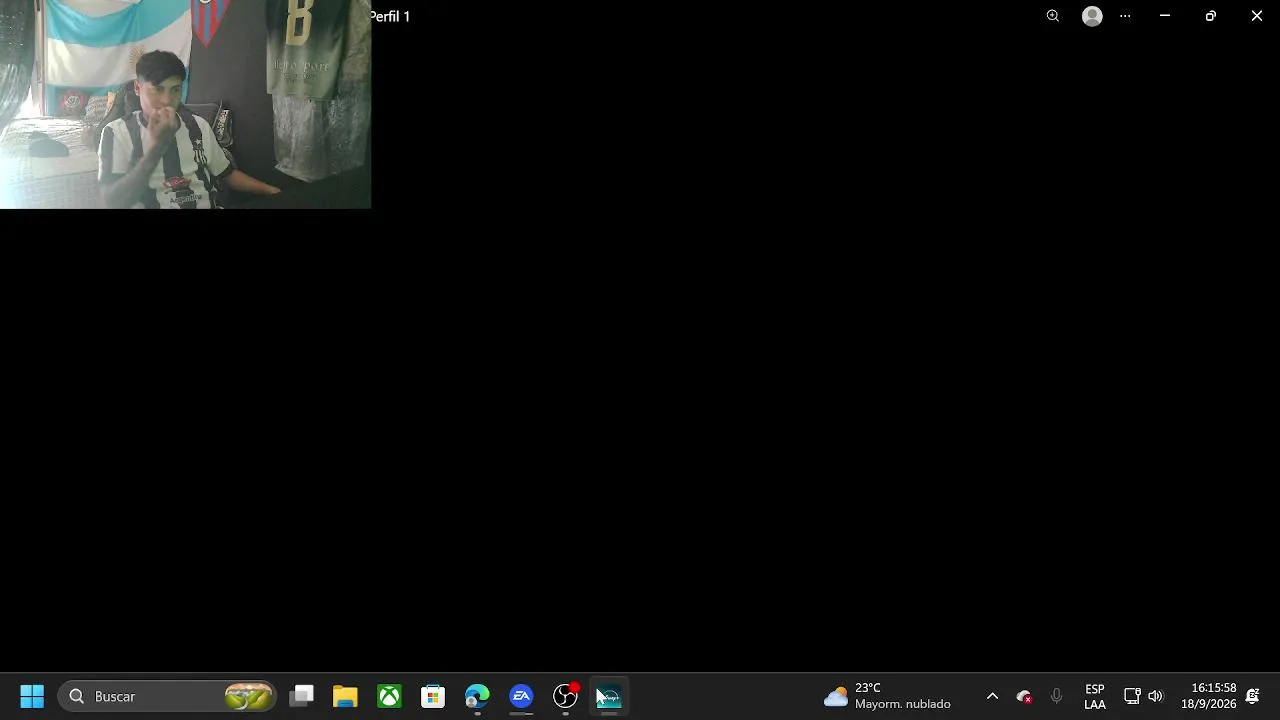
Task: Open the profile avatar in title bar
Action: (1092, 16)
